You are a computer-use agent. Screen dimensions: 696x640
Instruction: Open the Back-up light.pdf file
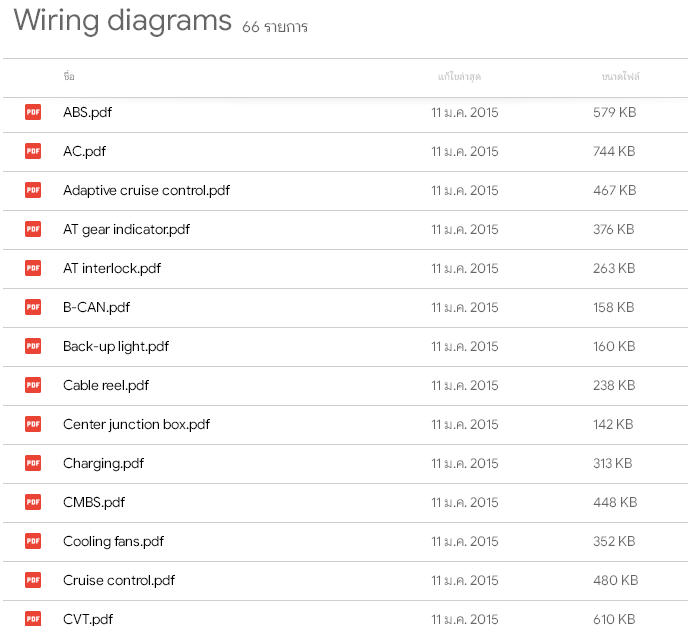click(x=116, y=346)
